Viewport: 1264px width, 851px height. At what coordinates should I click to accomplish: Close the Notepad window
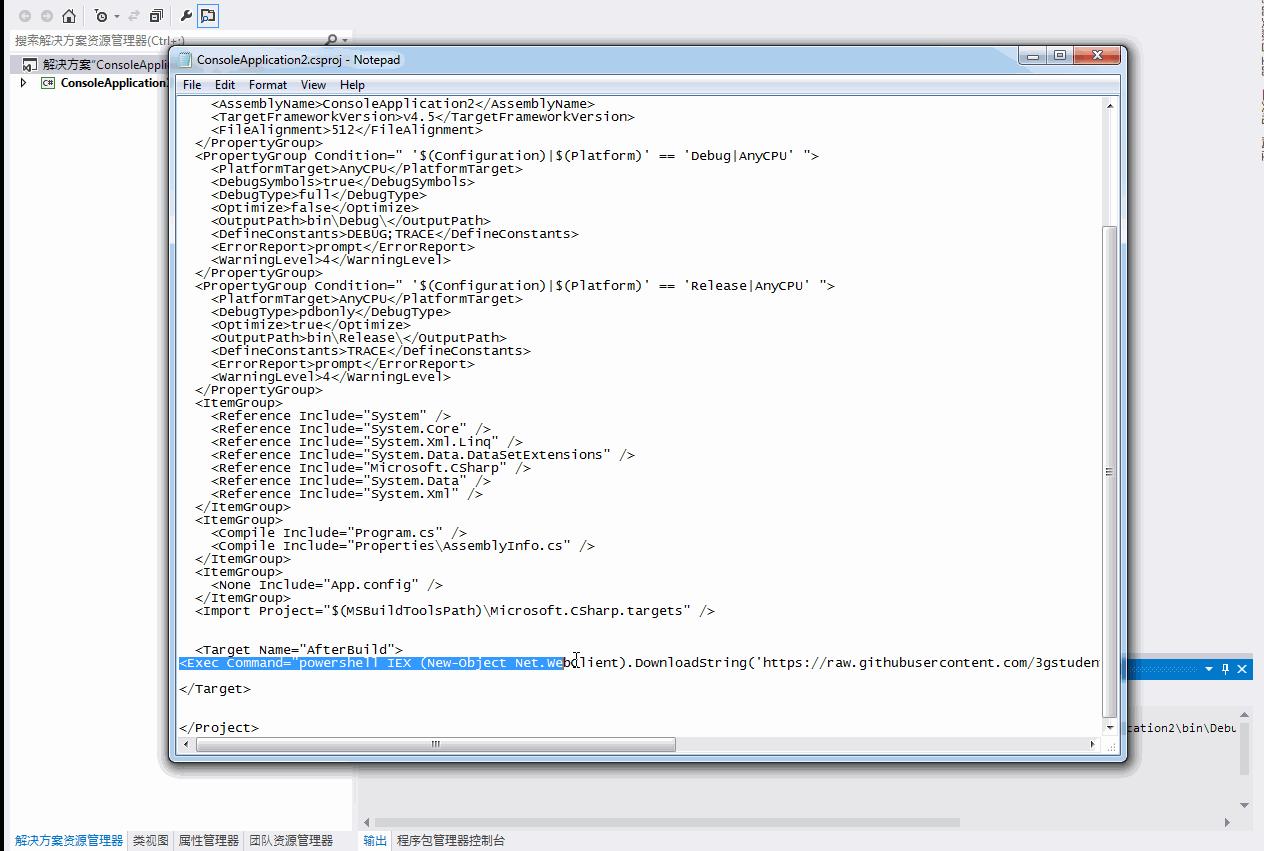click(x=1098, y=56)
